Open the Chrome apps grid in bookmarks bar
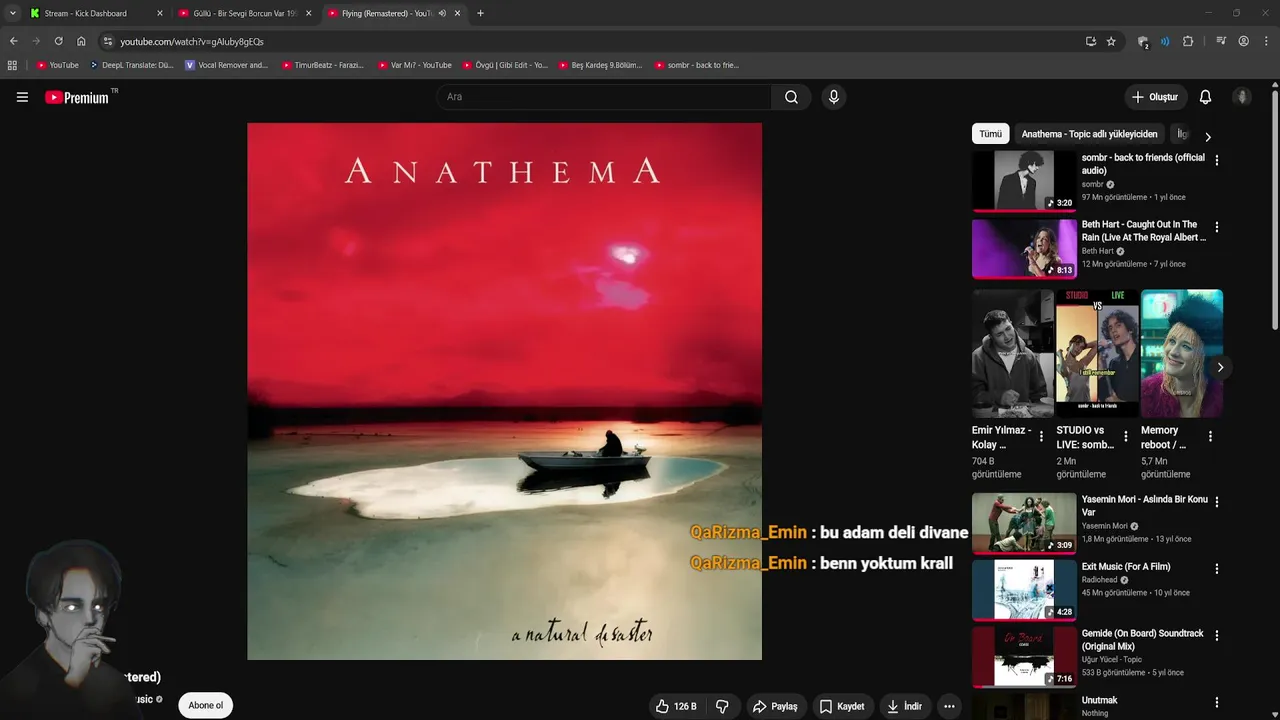The image size is (1280, 720). pyautogui.click(x=12, y=65)
